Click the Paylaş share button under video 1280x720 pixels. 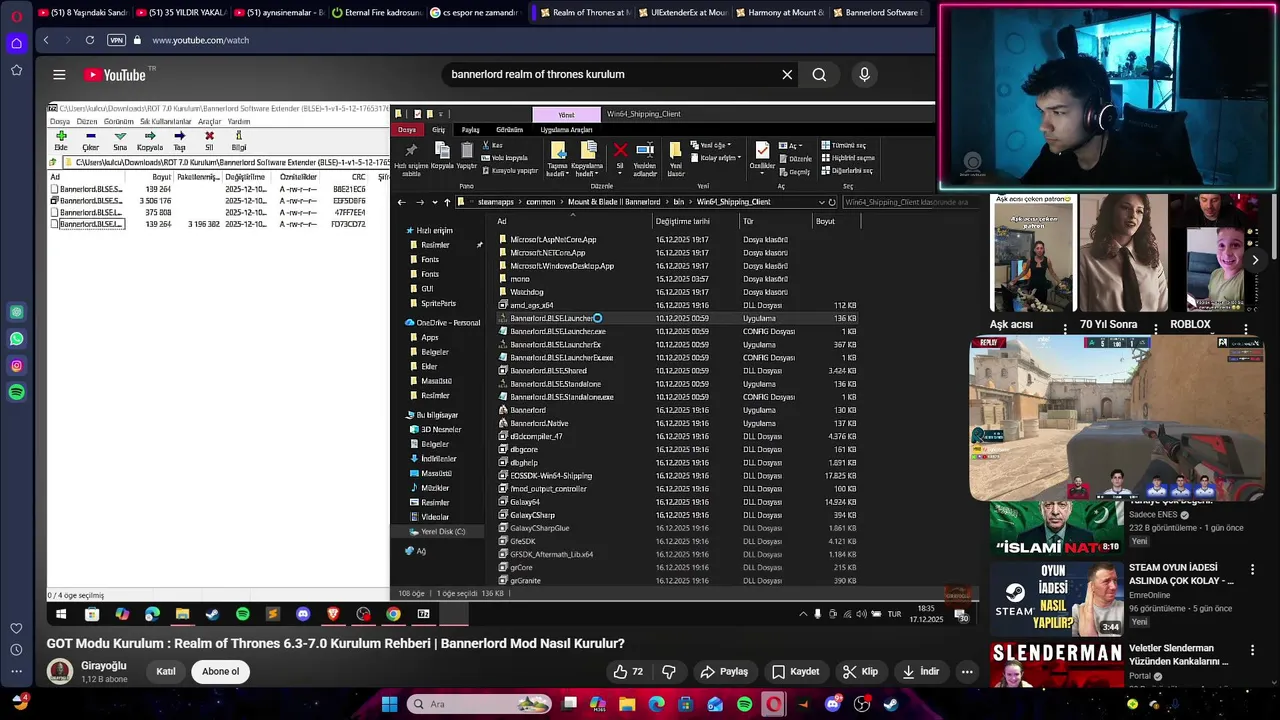click(724, 672)
